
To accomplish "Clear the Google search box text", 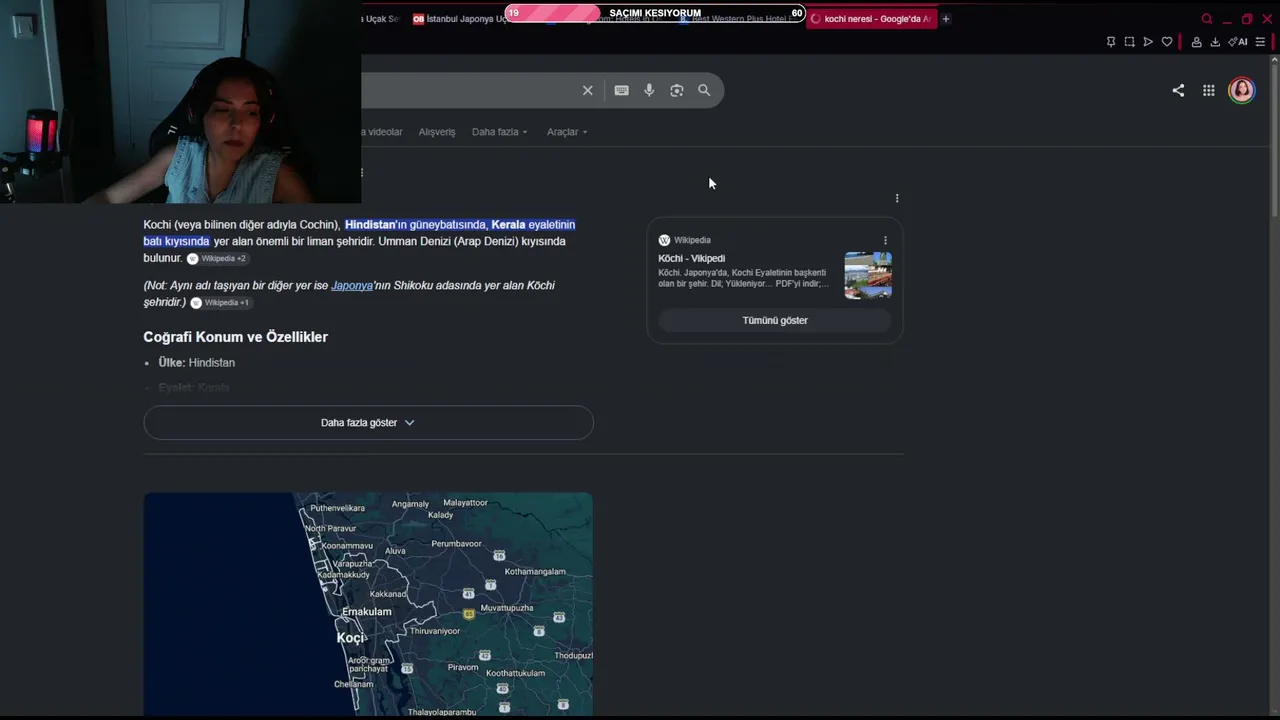I will 587,90.
